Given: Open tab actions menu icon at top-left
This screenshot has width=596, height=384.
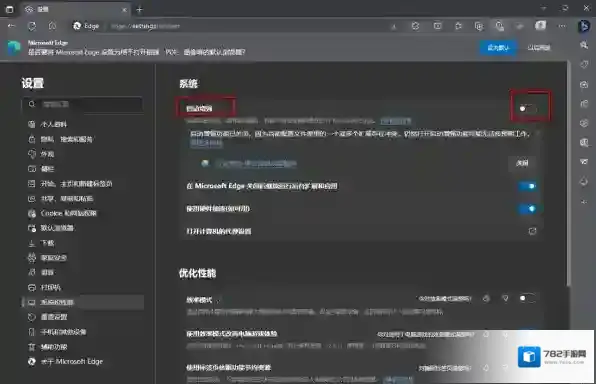Looking at the screenshot, I should pyautogui.click(x=10, y=10).
